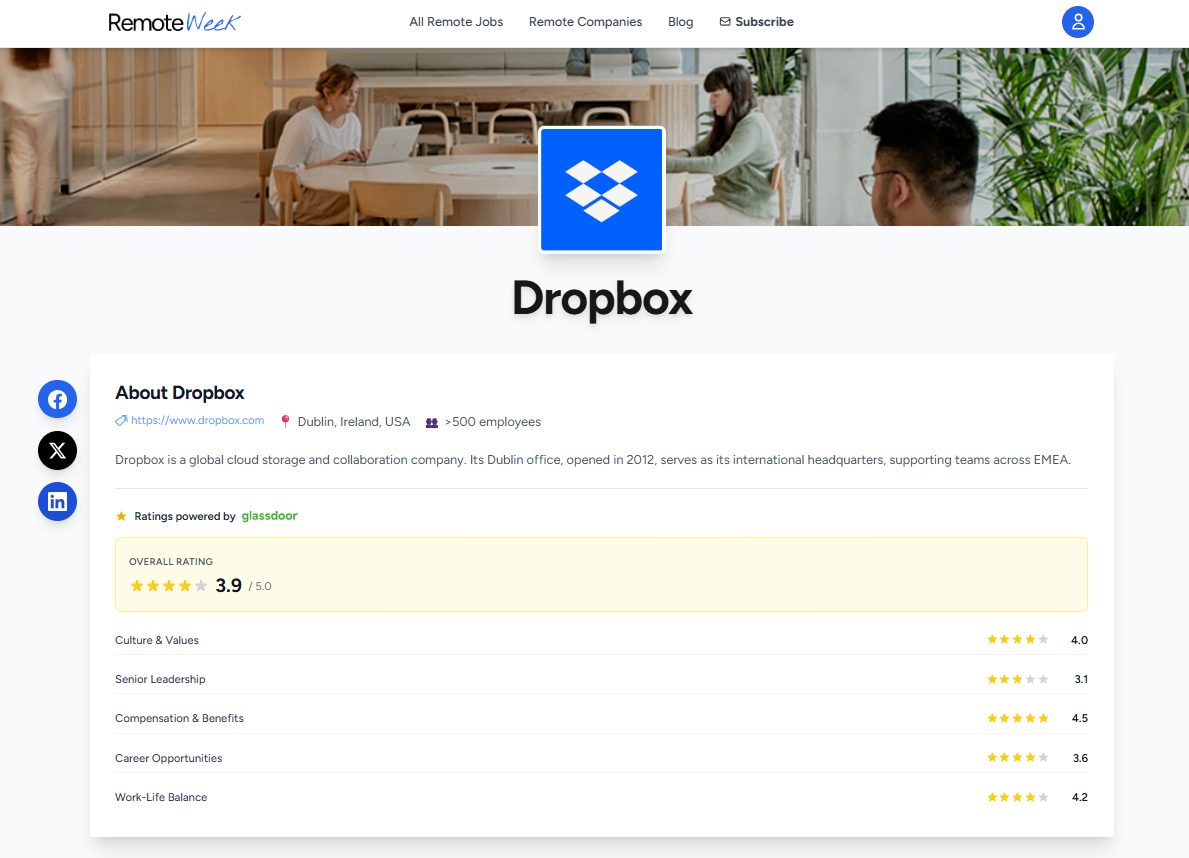
Task: Click the Compensation & Benefits rating stars
Action: pos(1017,718)
